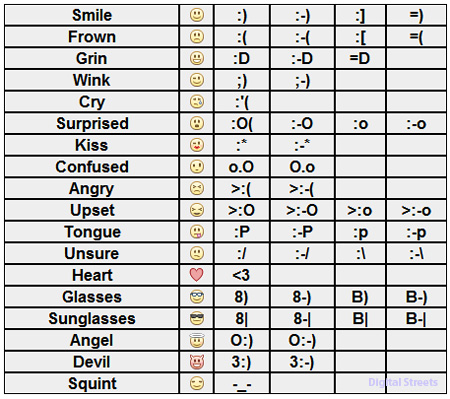Click the Tongue emoticon icon
450x399 pixels.
click(x=197, y=232)
